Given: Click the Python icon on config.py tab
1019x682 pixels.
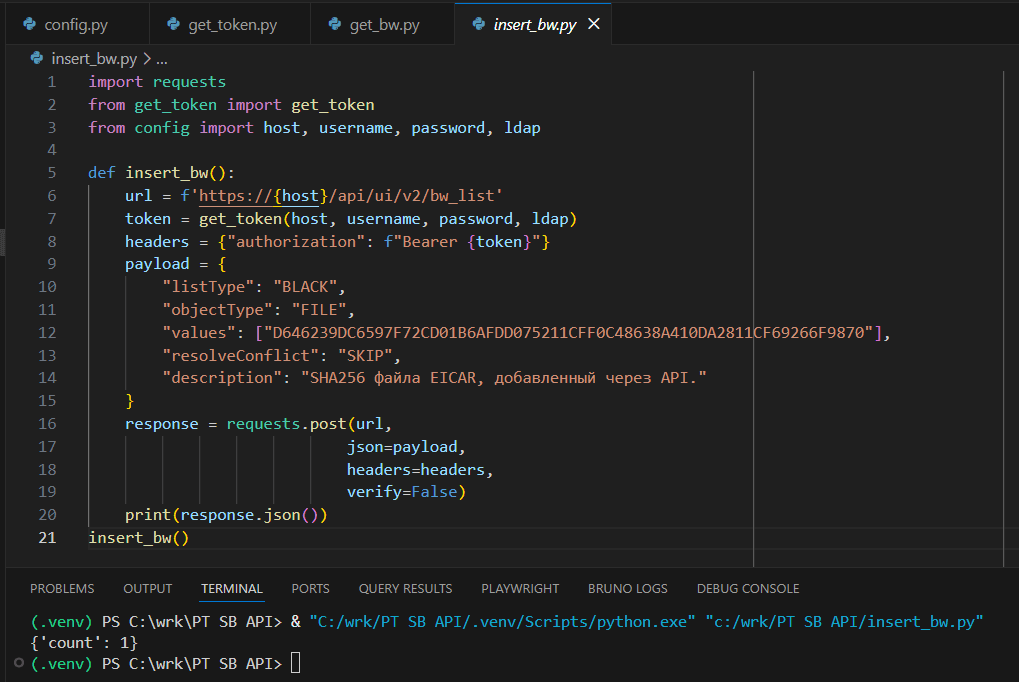Looking at the screenshot, I should click(x=29, y=24).
